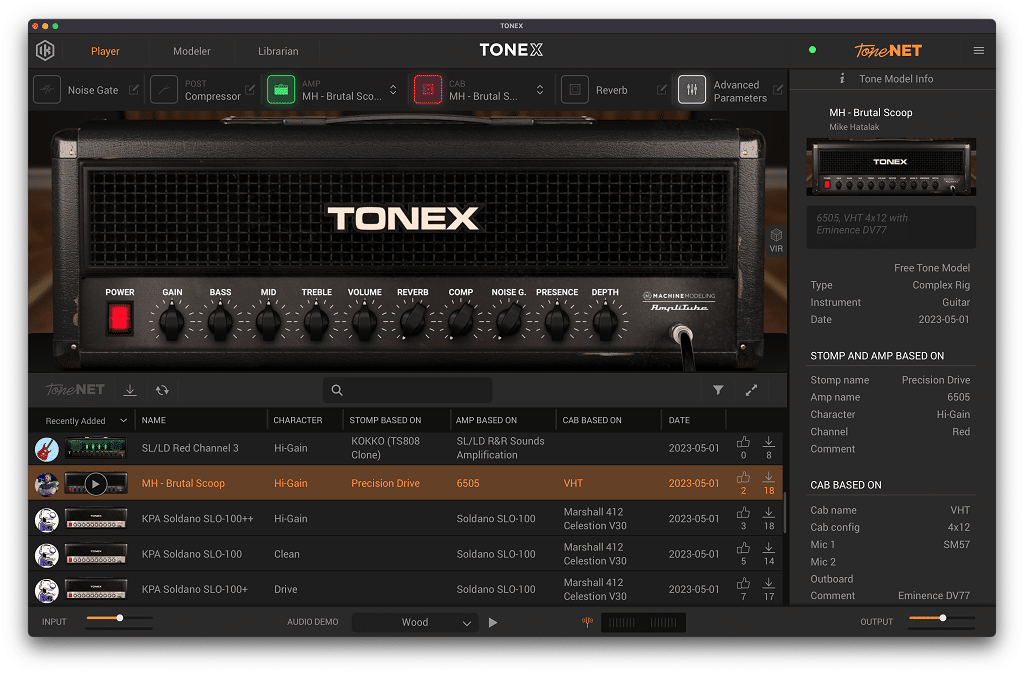Viewport: 1024px width, 674px height.
Task: Sort by STOMP BASED ON column
Action: tap(385, 420)
